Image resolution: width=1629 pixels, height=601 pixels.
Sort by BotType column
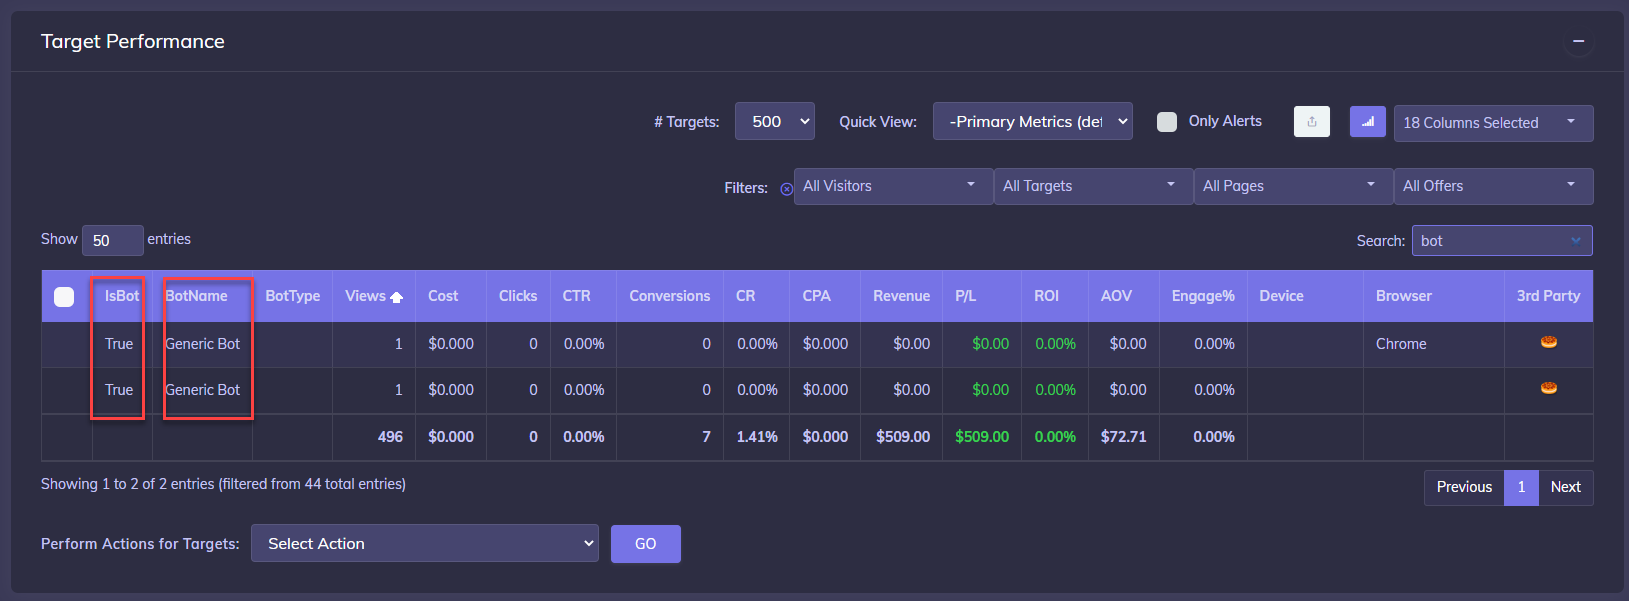click(x=293, y=296)
